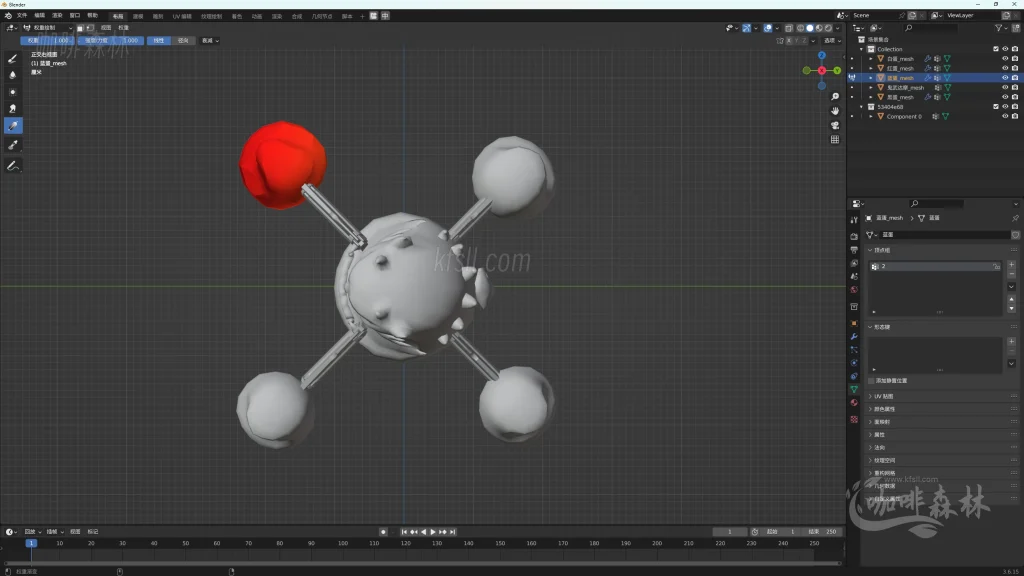Click the 线性 gradient type button
This screenshot has height=576, width=1024.
coord(159,41)
